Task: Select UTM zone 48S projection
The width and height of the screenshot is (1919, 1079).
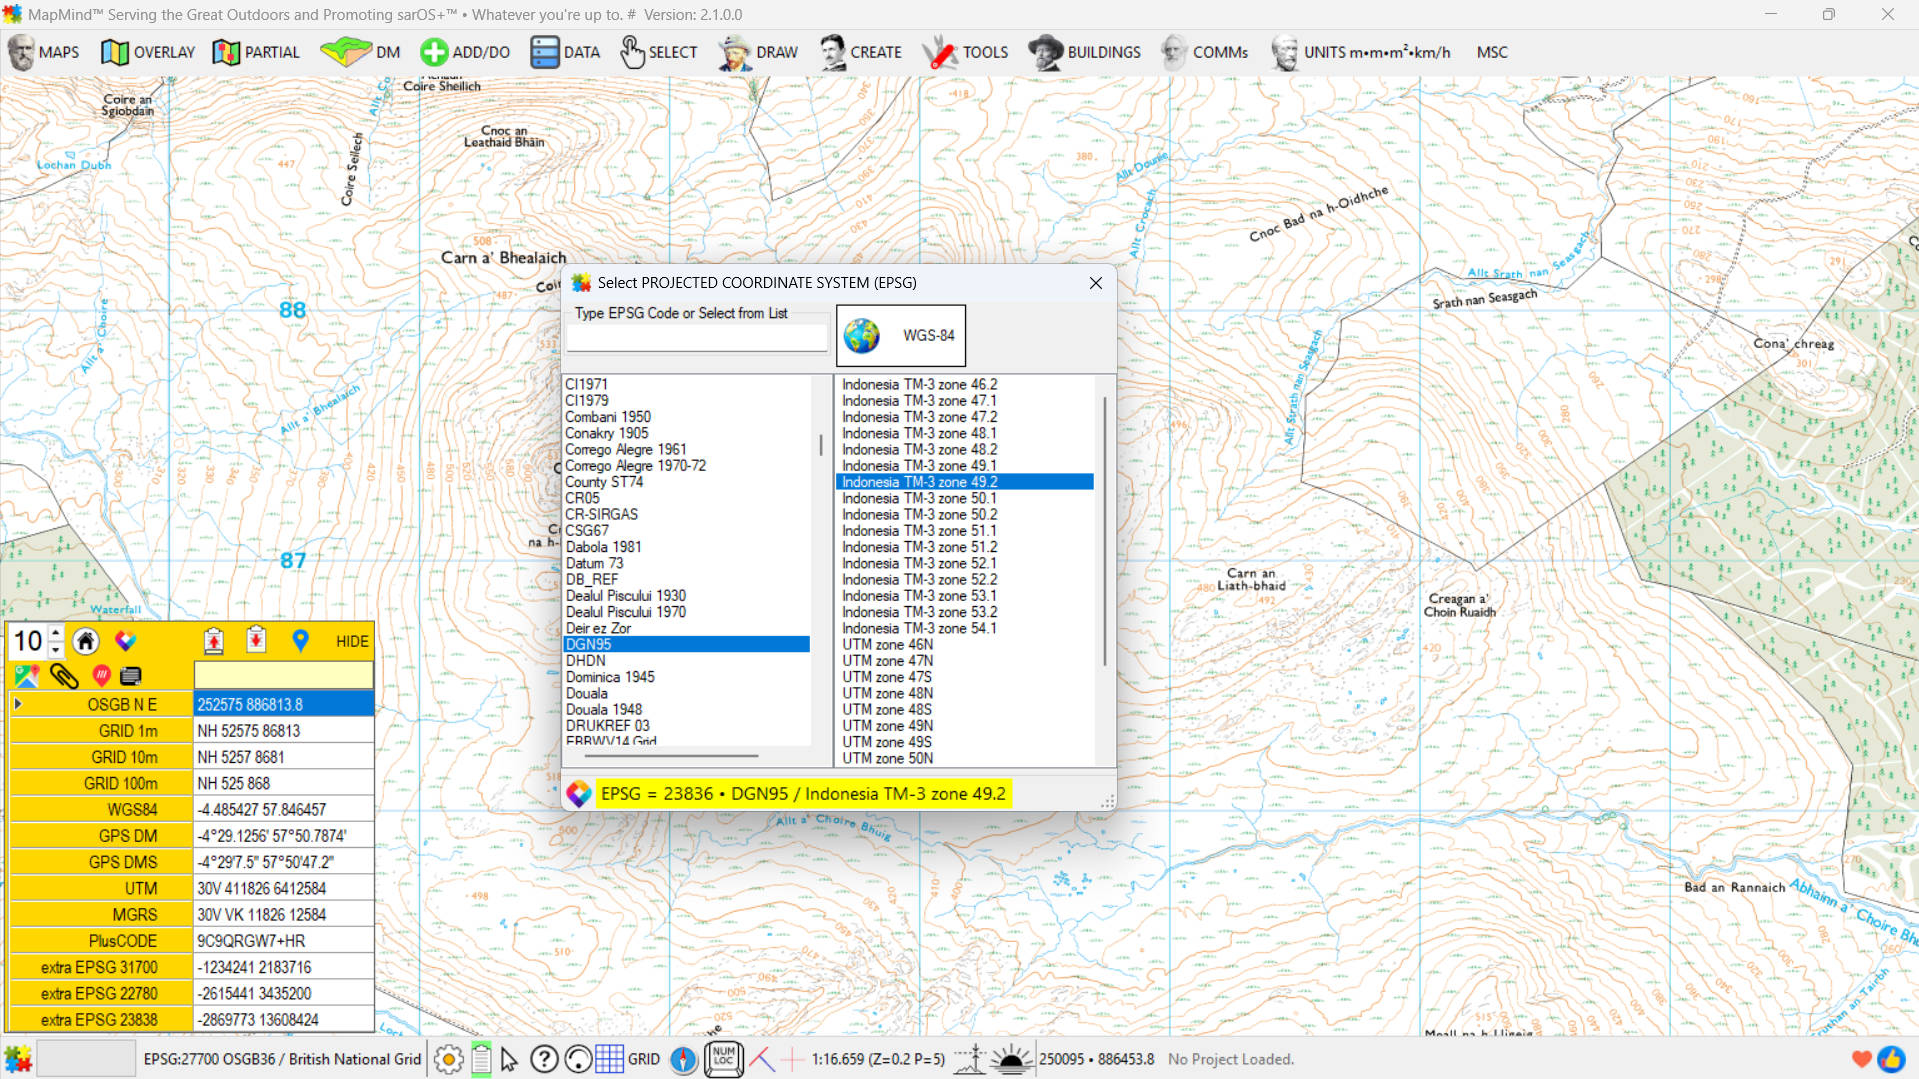Action: (887, 710)
